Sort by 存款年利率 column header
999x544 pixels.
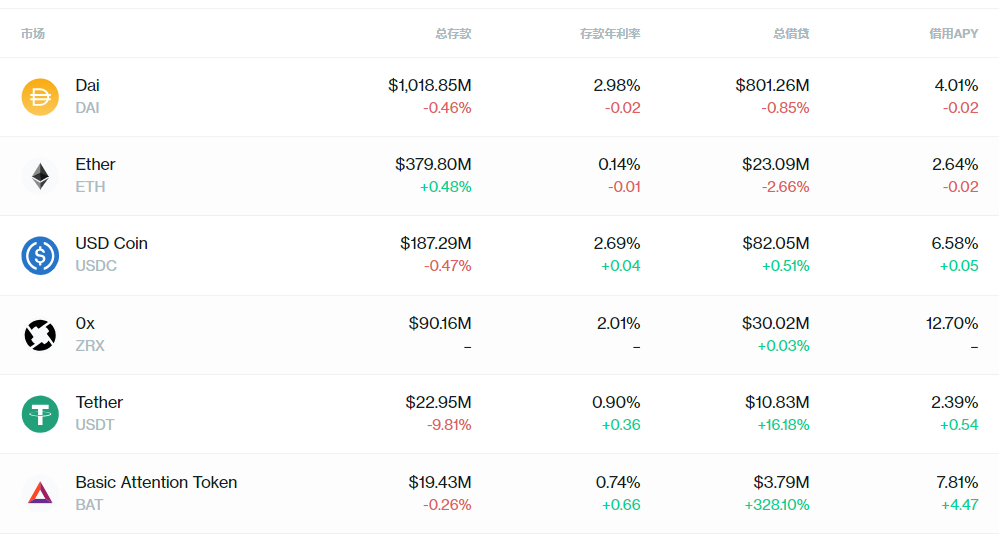pyautogui.click(x=610, y=34)
